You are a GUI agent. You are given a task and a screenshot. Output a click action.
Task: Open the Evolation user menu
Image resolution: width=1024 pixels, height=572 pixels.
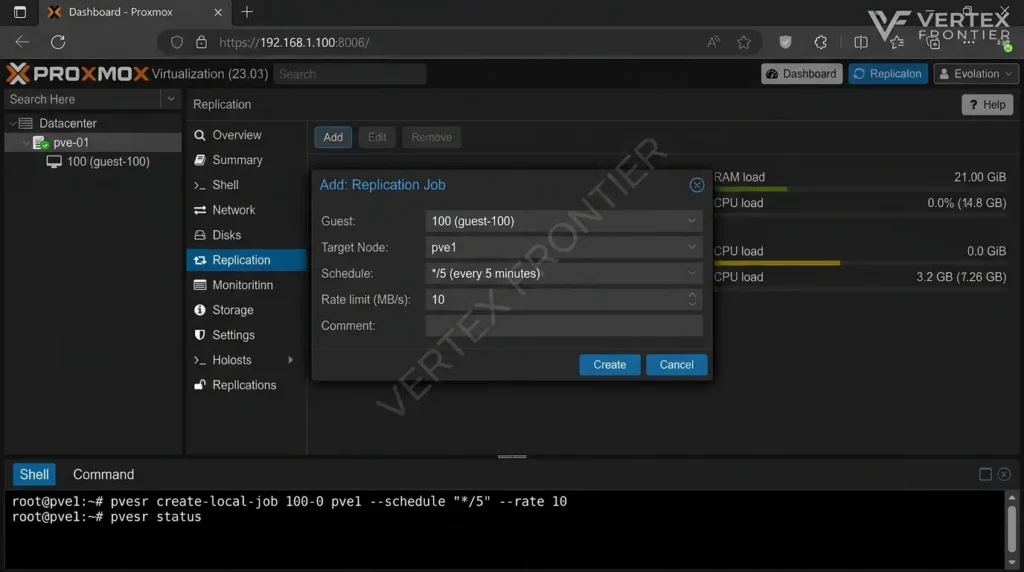[x=976, y=74]
